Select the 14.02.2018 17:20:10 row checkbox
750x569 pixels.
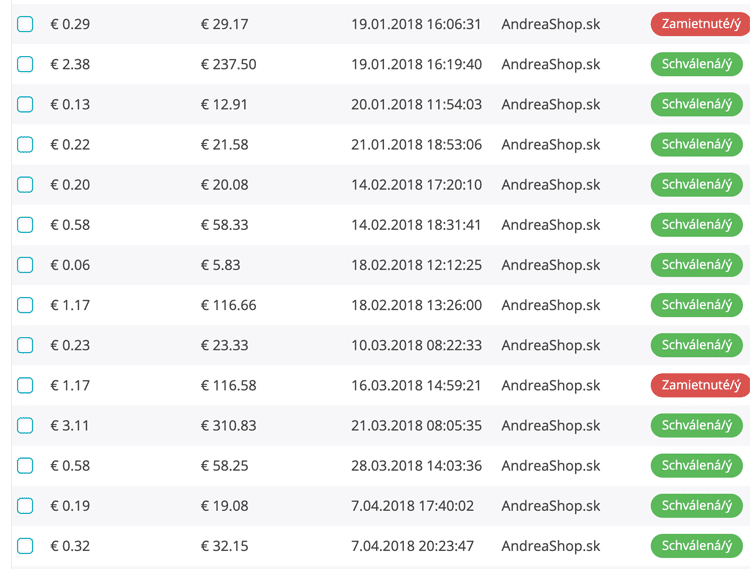[25, 184]
